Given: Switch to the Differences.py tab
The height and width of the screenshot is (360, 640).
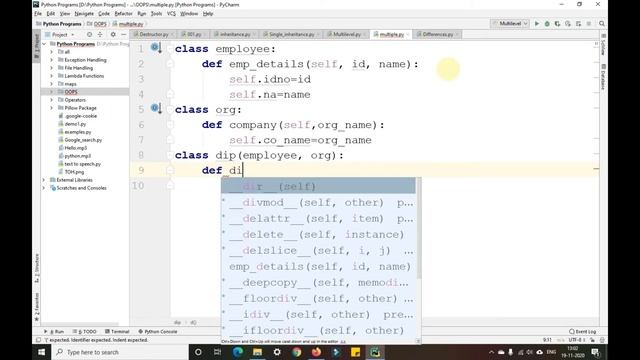Looking at the screenshot, I should point(438,35).
